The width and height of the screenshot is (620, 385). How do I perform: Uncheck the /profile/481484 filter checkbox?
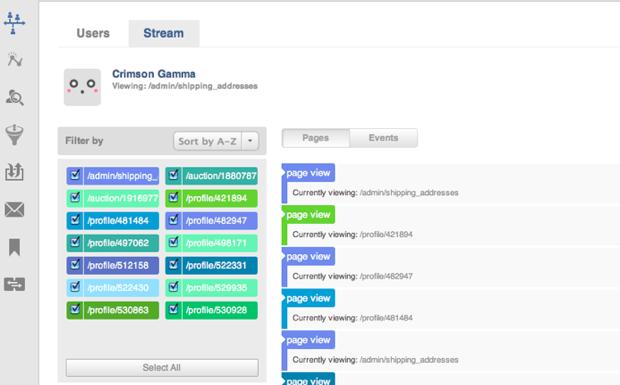point(75,220)
